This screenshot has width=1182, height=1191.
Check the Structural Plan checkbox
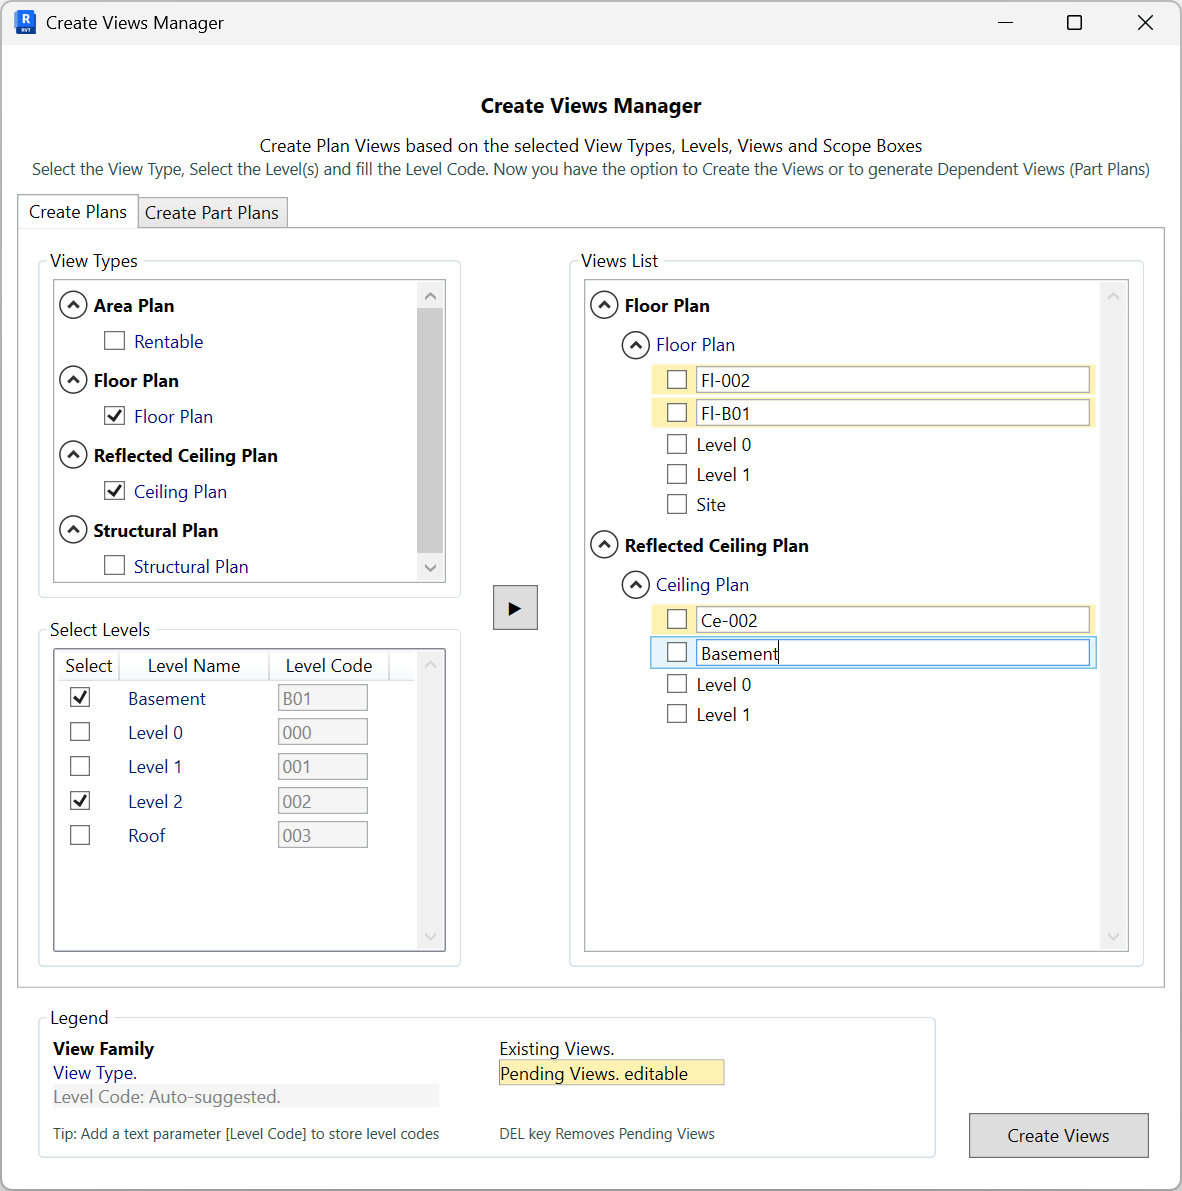[114, 565]
